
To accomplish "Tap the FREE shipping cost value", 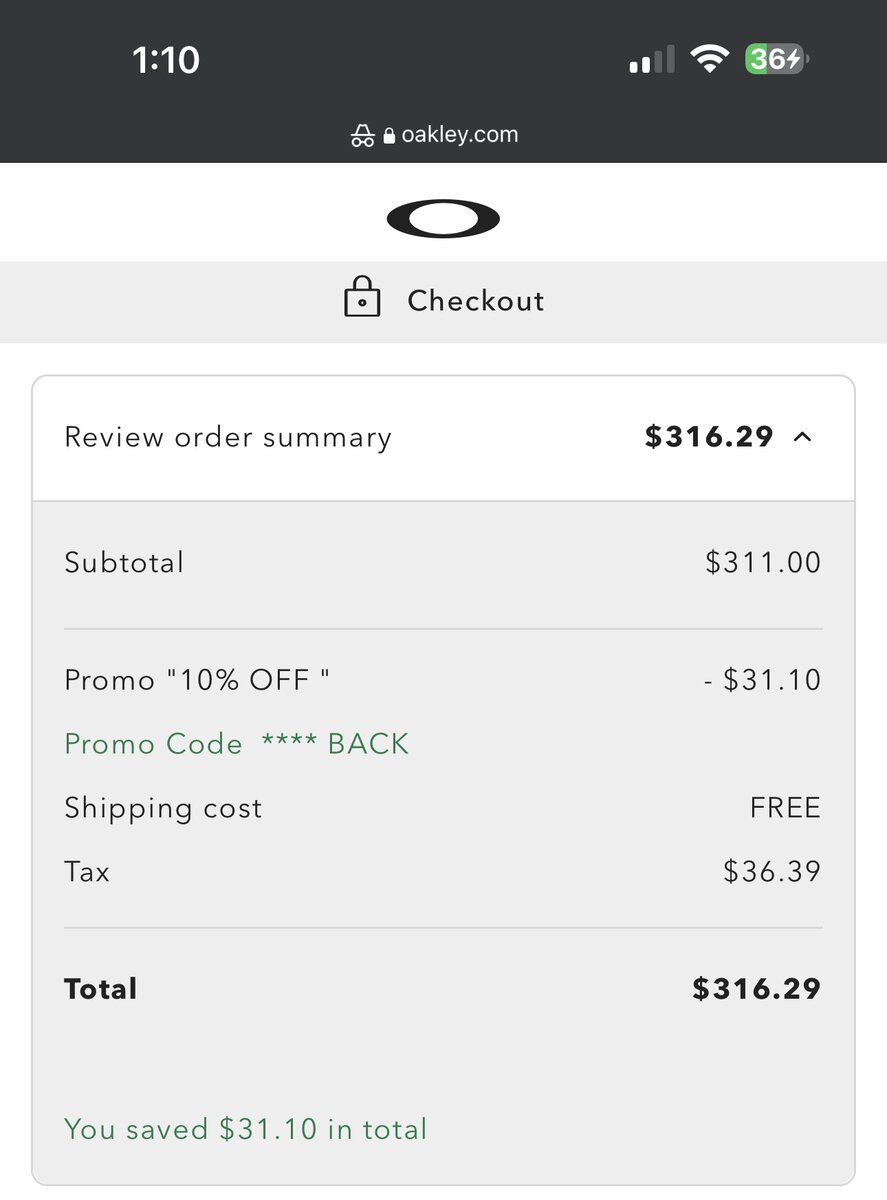I will (x=785, y=808).
